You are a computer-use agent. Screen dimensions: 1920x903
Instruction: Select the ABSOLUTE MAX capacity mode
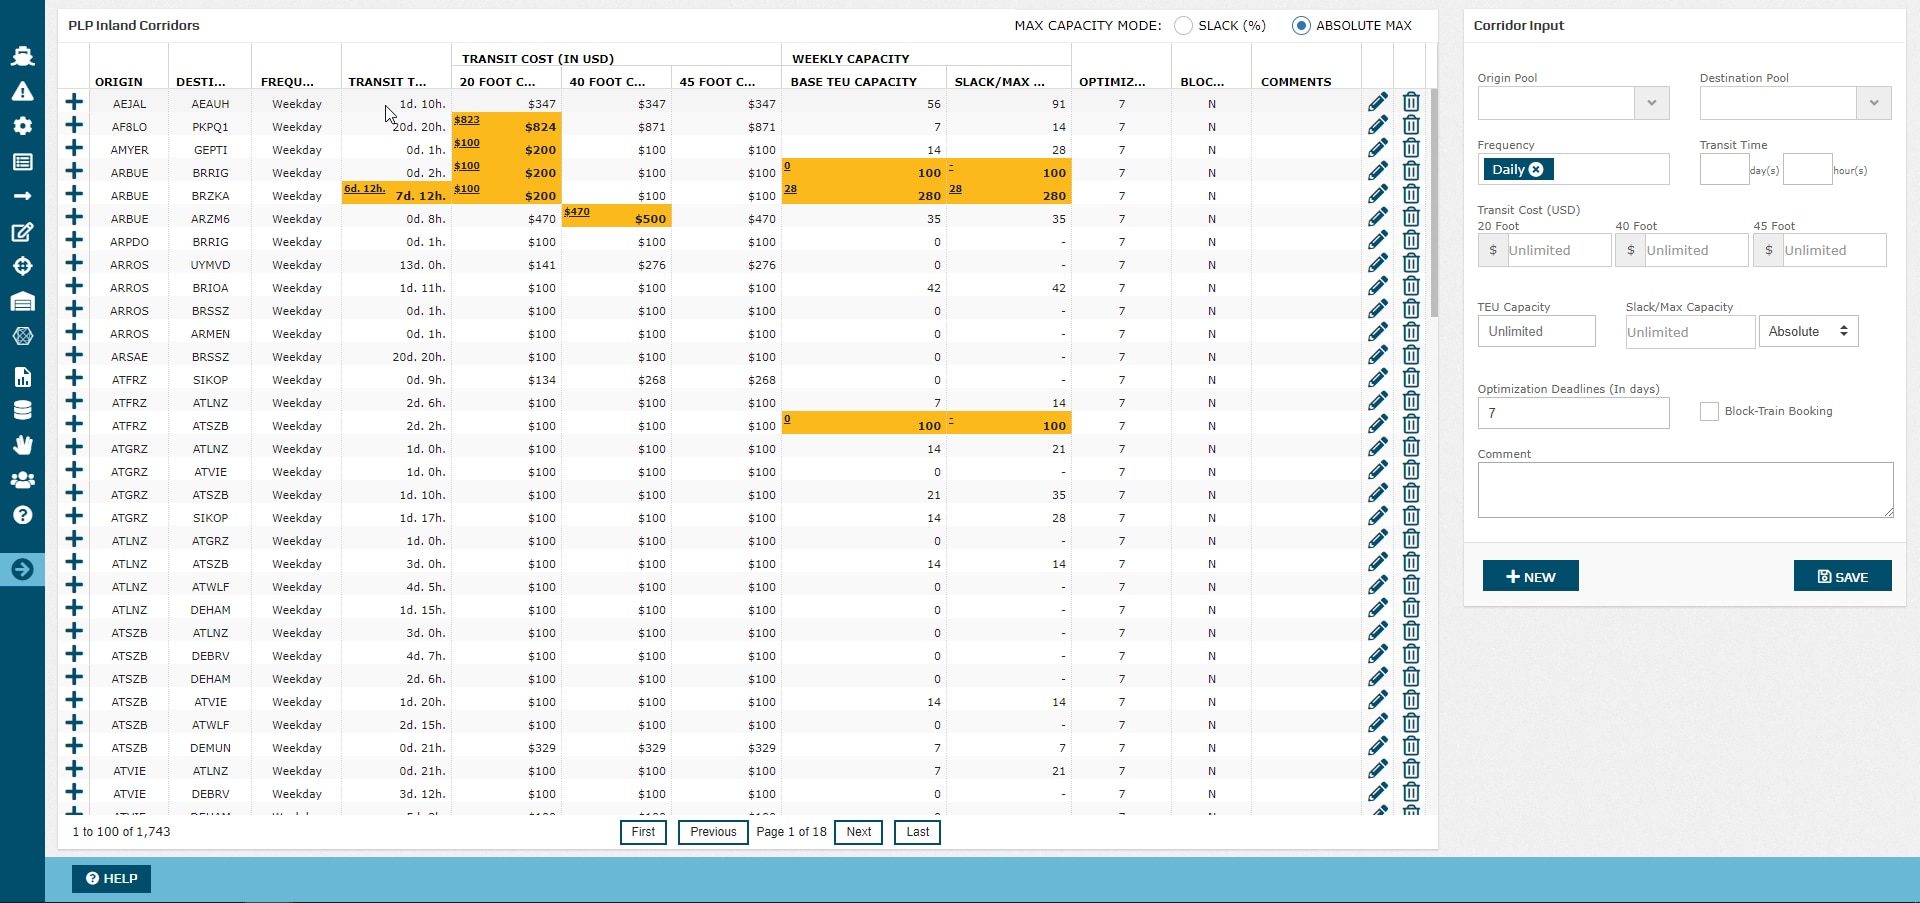pyautogui.click(x=1301, y=26)
